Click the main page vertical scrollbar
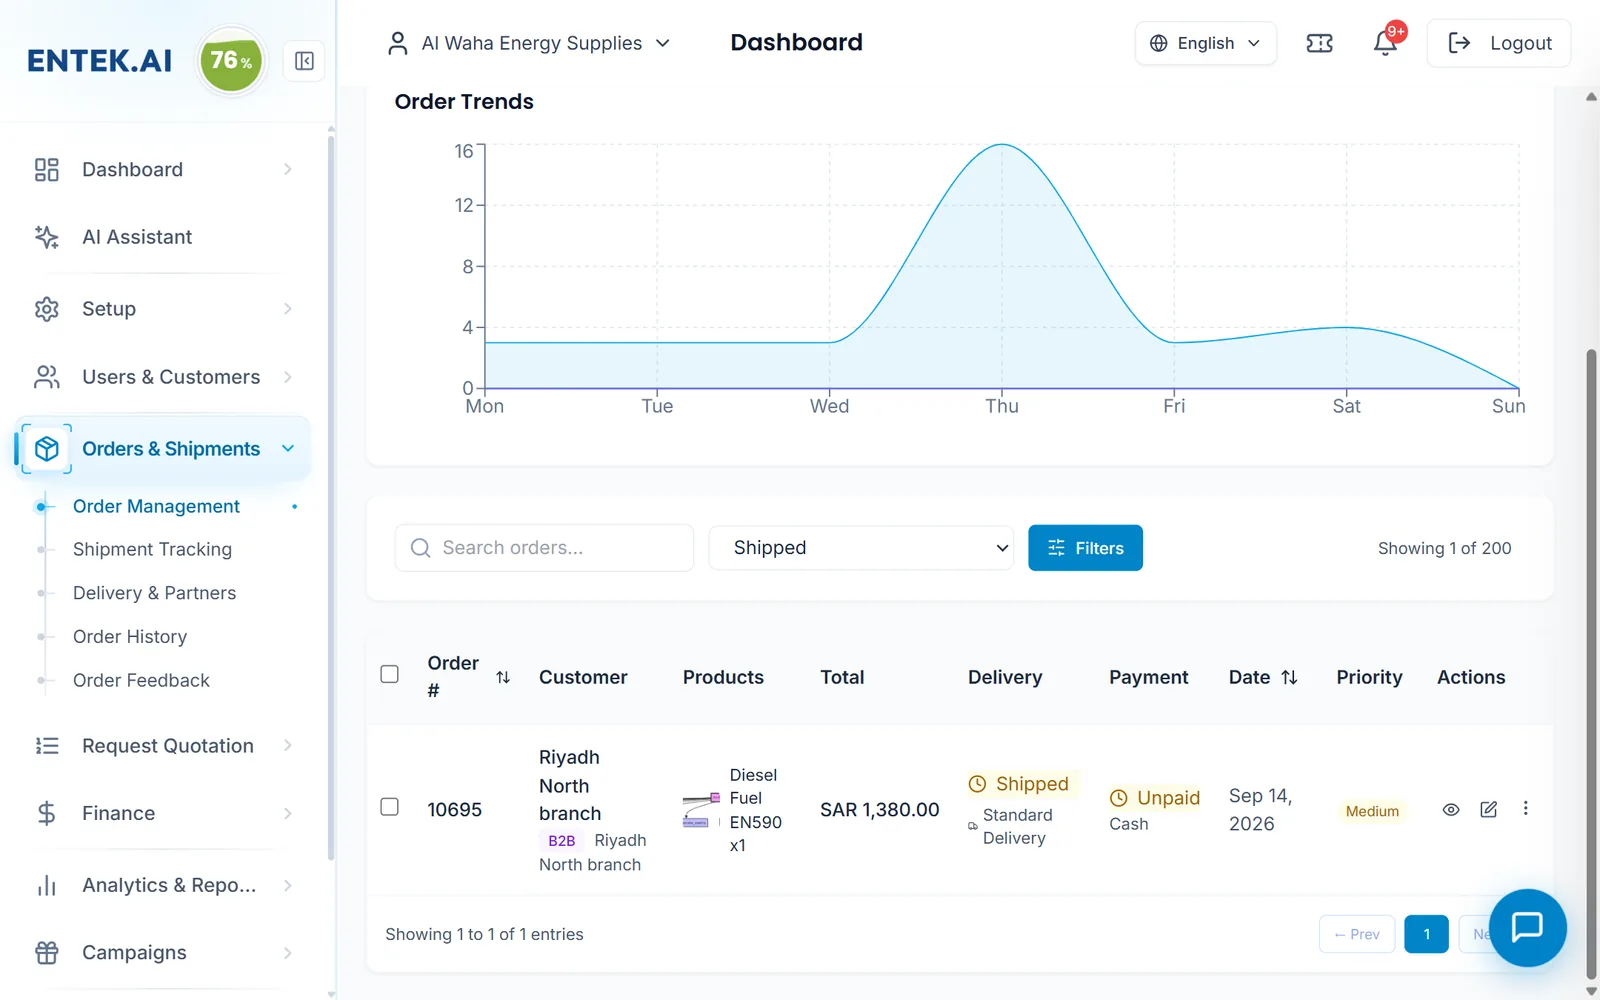The height and width of the screenshot is (1000, 1600). (1591, 665)
